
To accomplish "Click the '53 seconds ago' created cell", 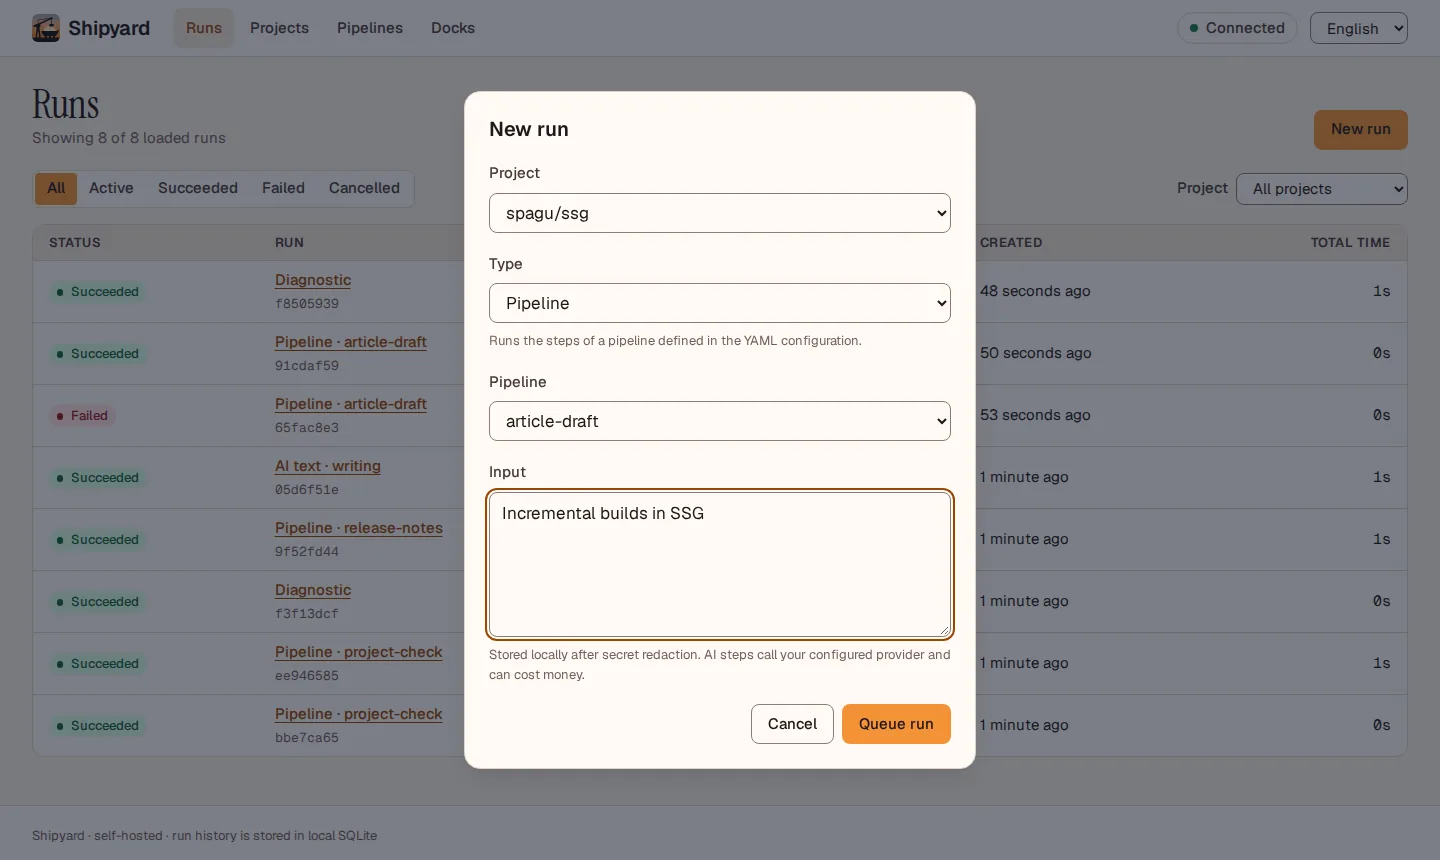I will point(1035,415).
